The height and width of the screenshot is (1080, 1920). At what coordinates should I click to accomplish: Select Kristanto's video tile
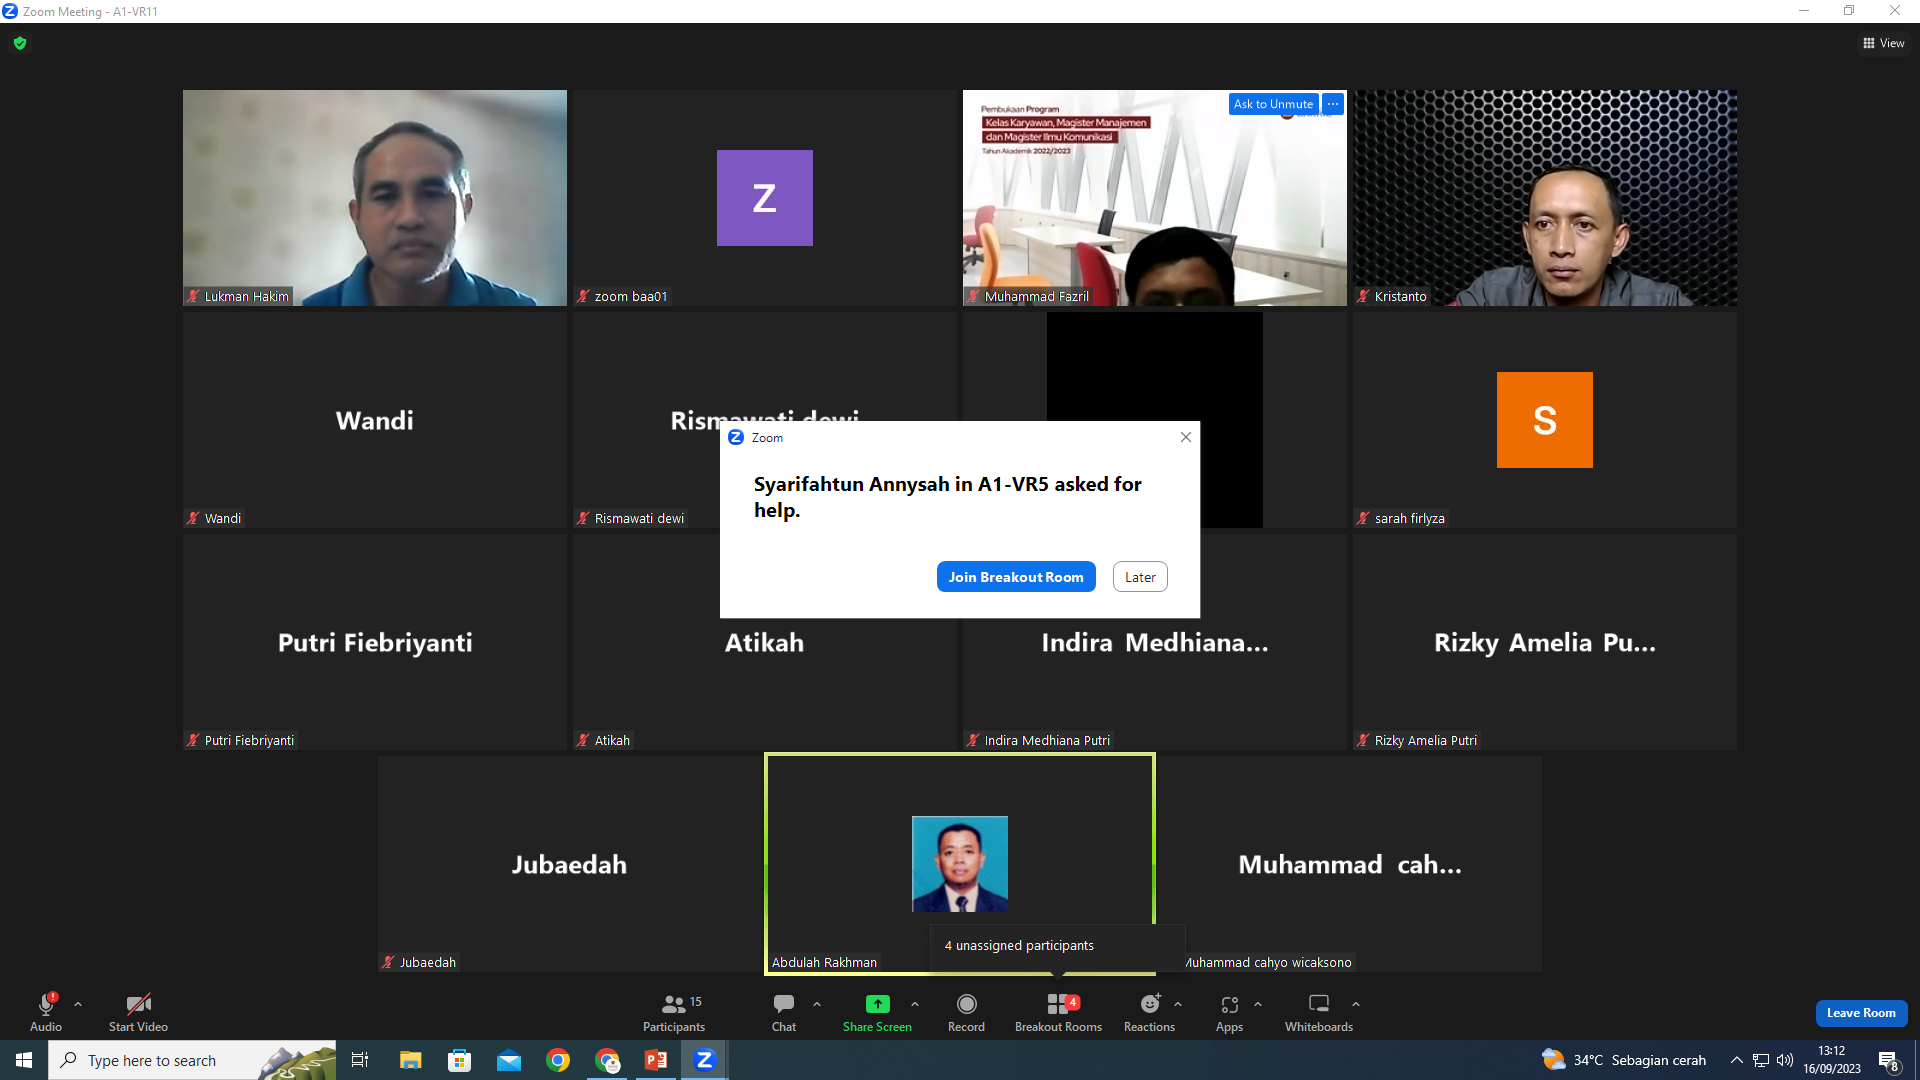(x=1545, y=198)
